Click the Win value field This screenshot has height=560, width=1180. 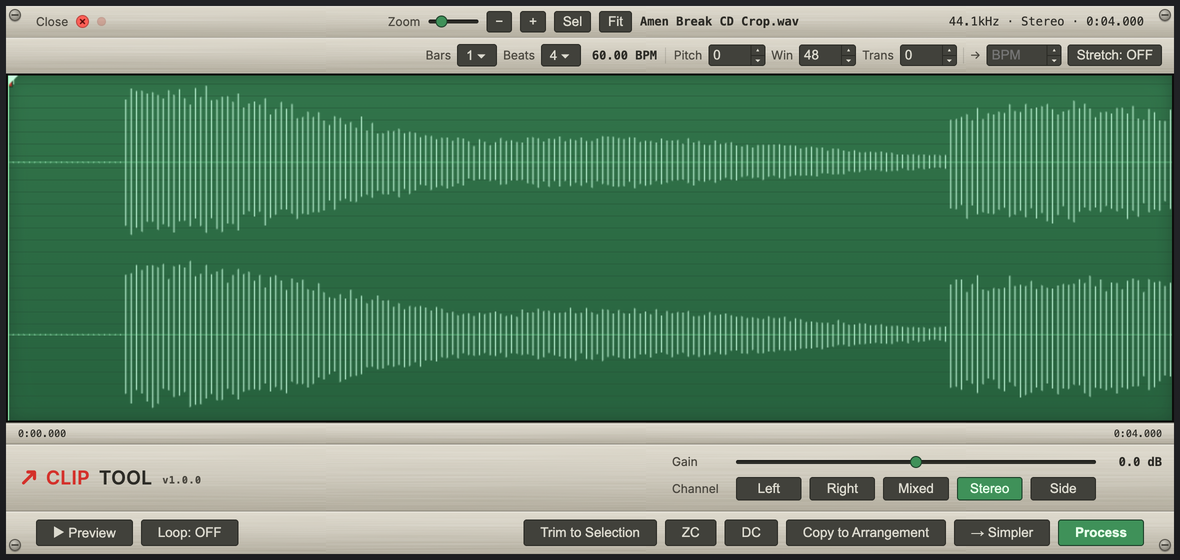tap(820, 55)
